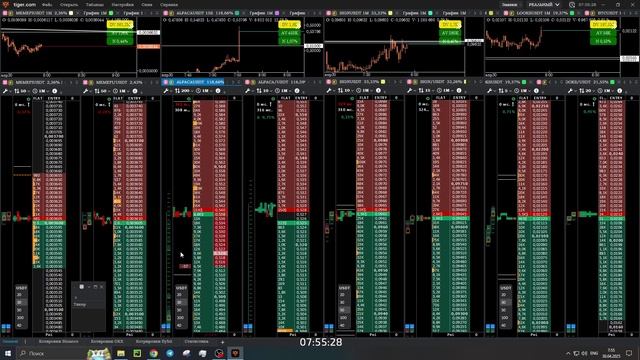This screenshot has height=360, width=640.
Task: Open wrench settings in seventh order book
Action: (490, 91)
